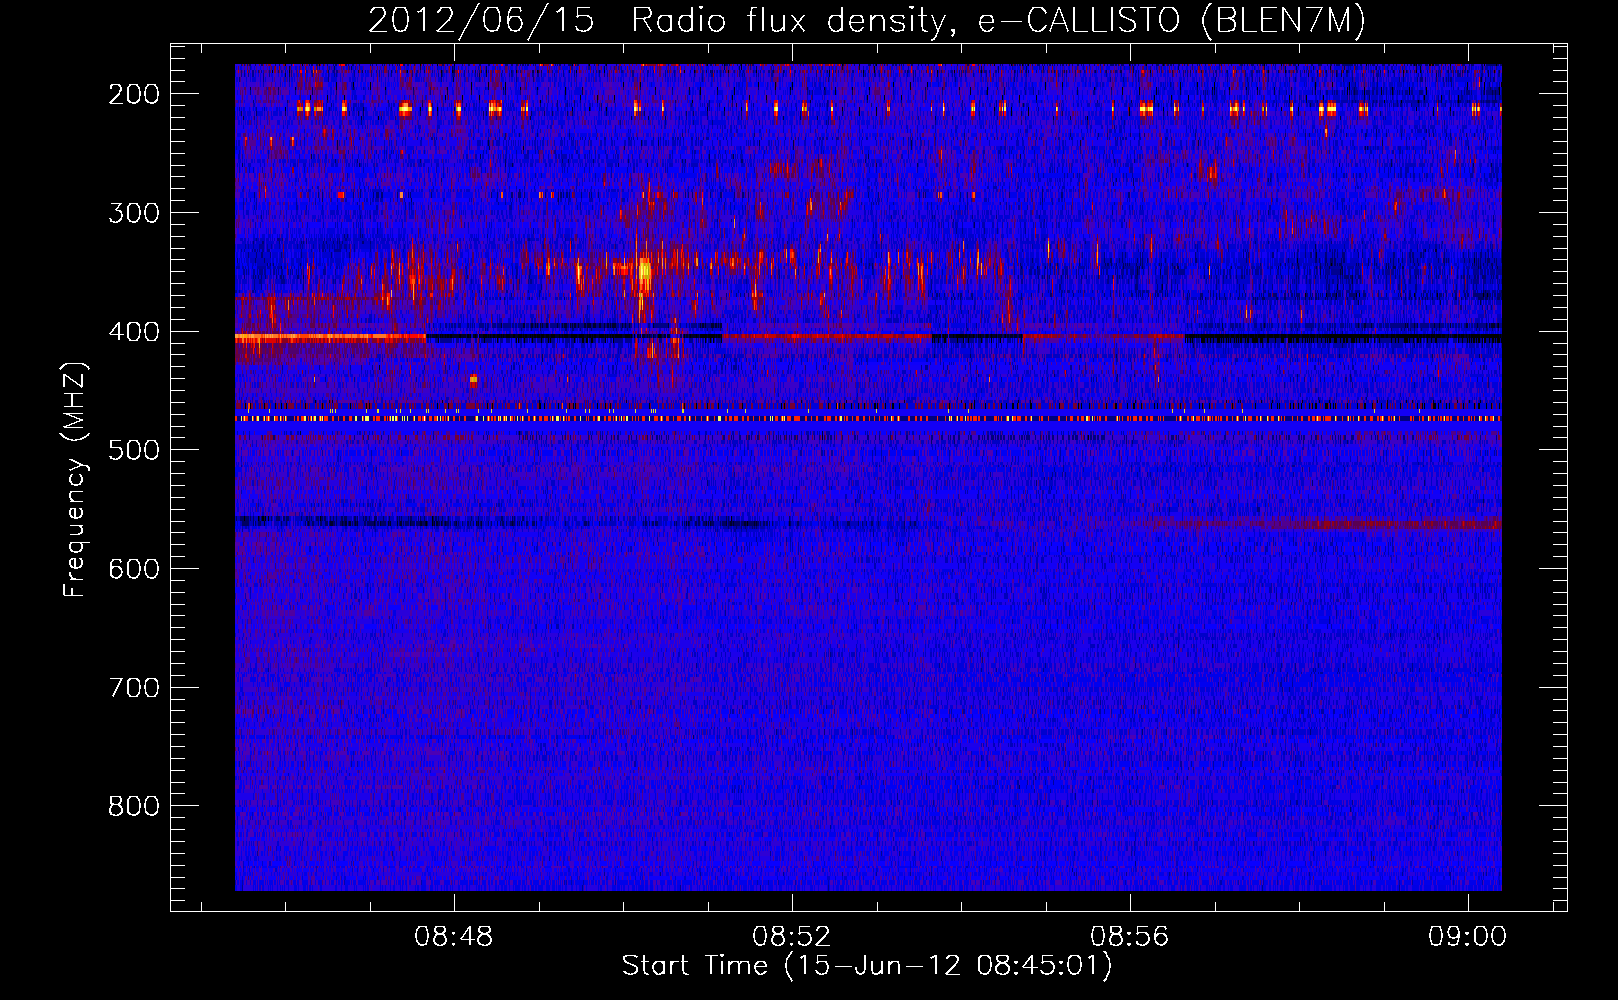Click the 300 frequency tick label
This screenshot has width=1618, height=1000.
[x=133, y=212]
